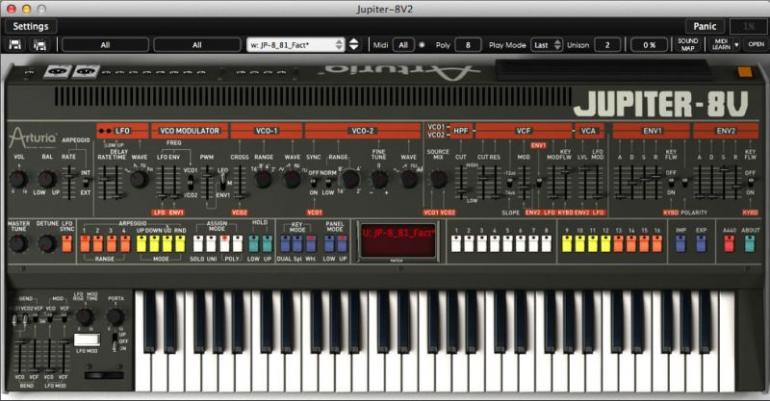Click the PORTA portamento knob
770x401 pixels.
tap(115, 317)
